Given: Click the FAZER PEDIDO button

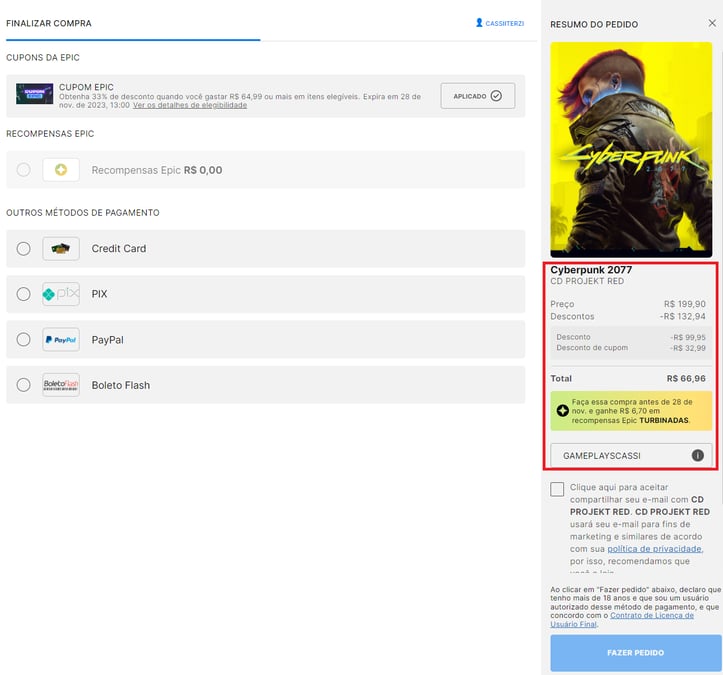Looking at the screenshot, I should pos(636,653).
